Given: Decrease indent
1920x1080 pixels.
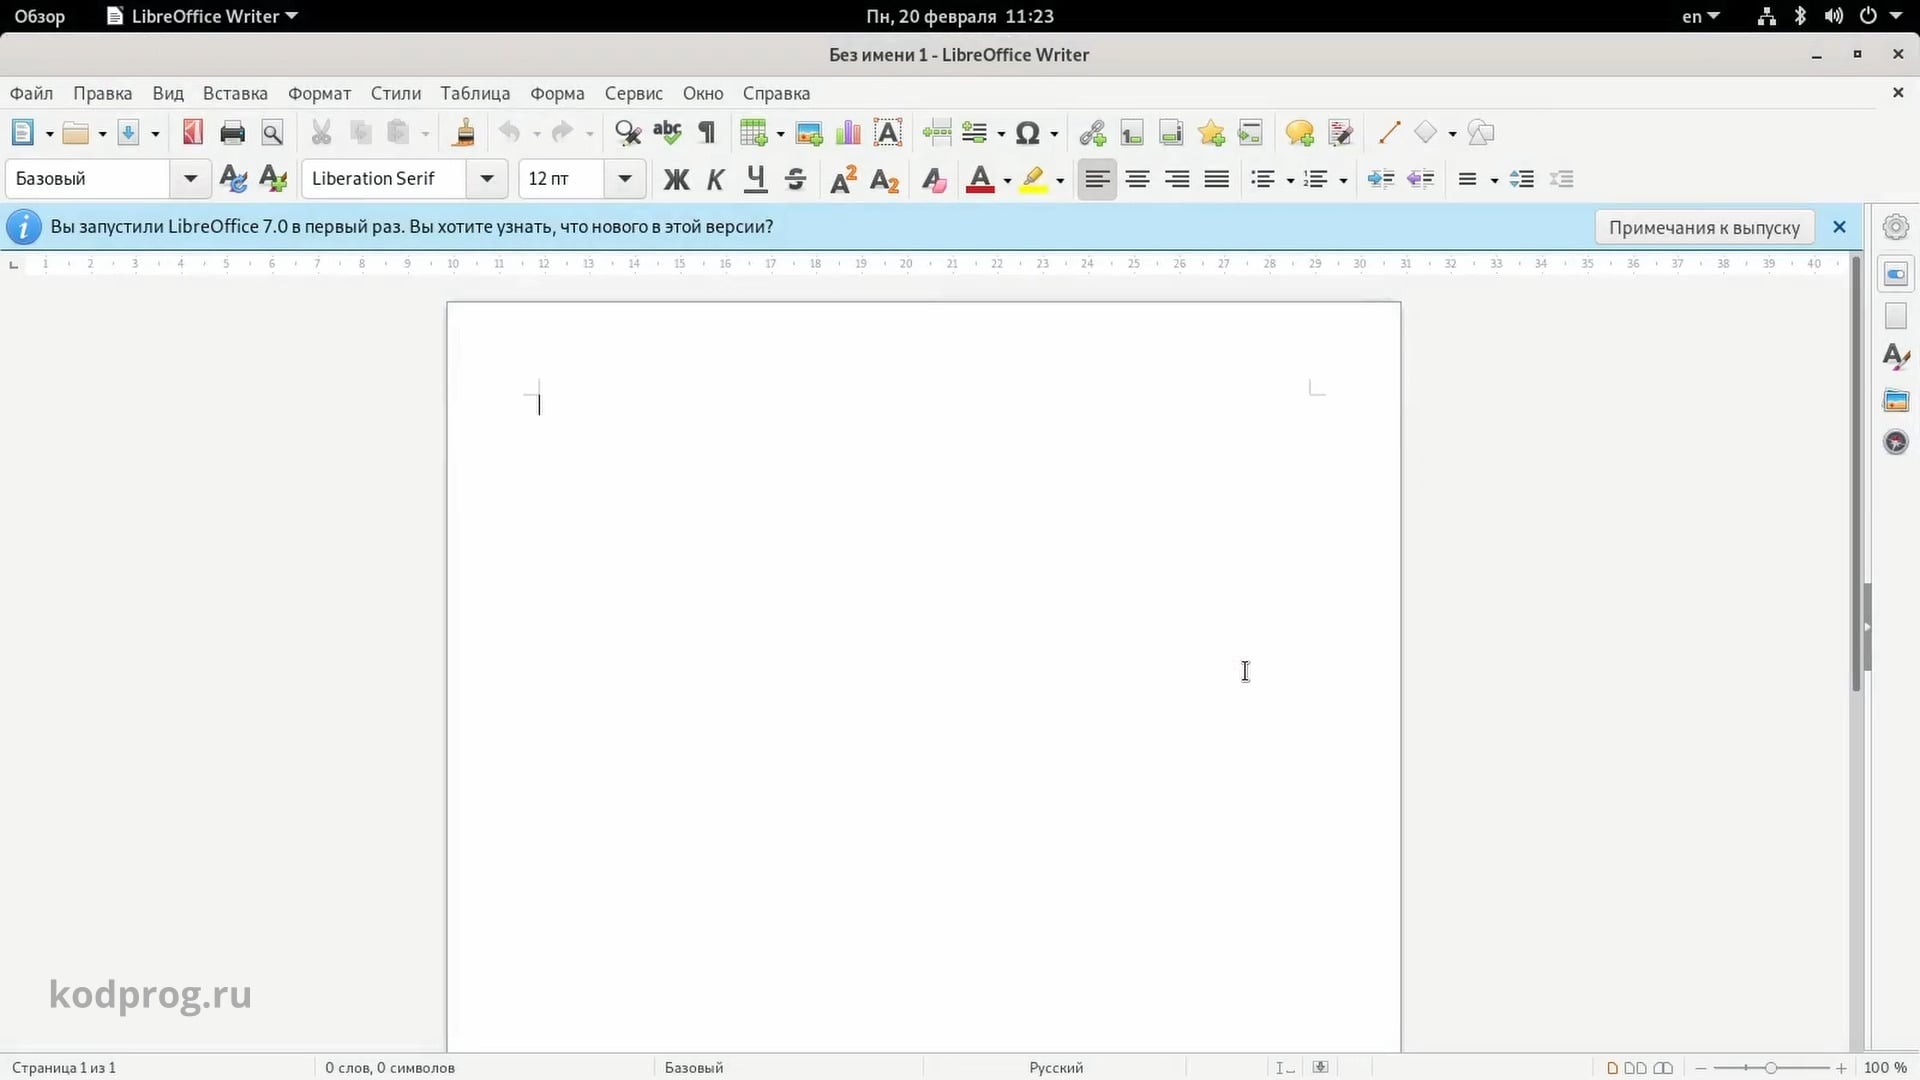Looking at the screenshot, I should point(1420,179).
